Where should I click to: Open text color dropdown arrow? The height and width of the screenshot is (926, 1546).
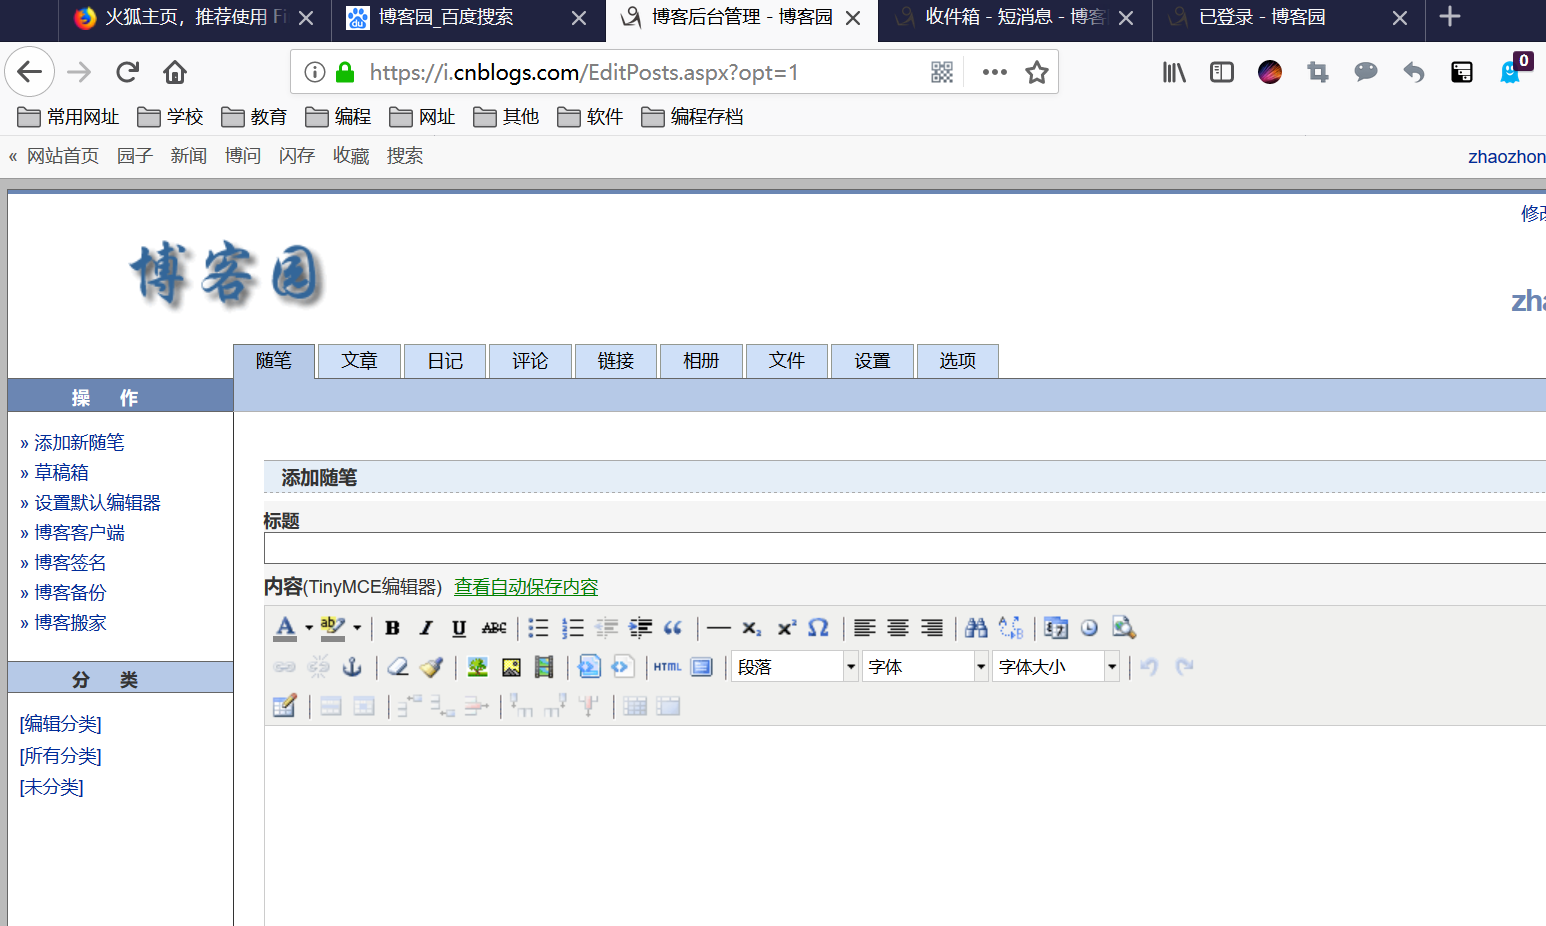[309, 628]
